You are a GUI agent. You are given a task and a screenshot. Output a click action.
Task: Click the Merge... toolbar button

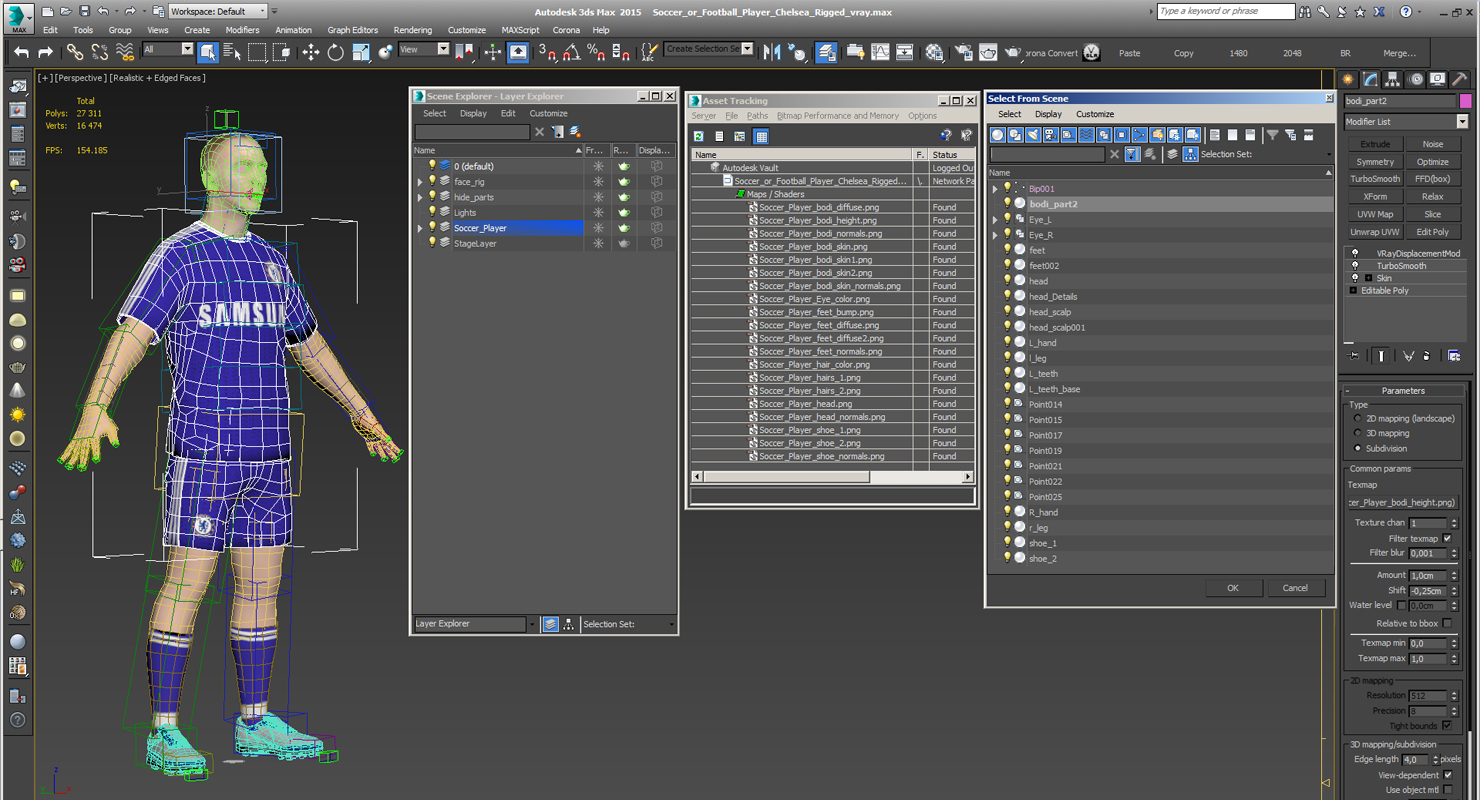pos(1399,53)
